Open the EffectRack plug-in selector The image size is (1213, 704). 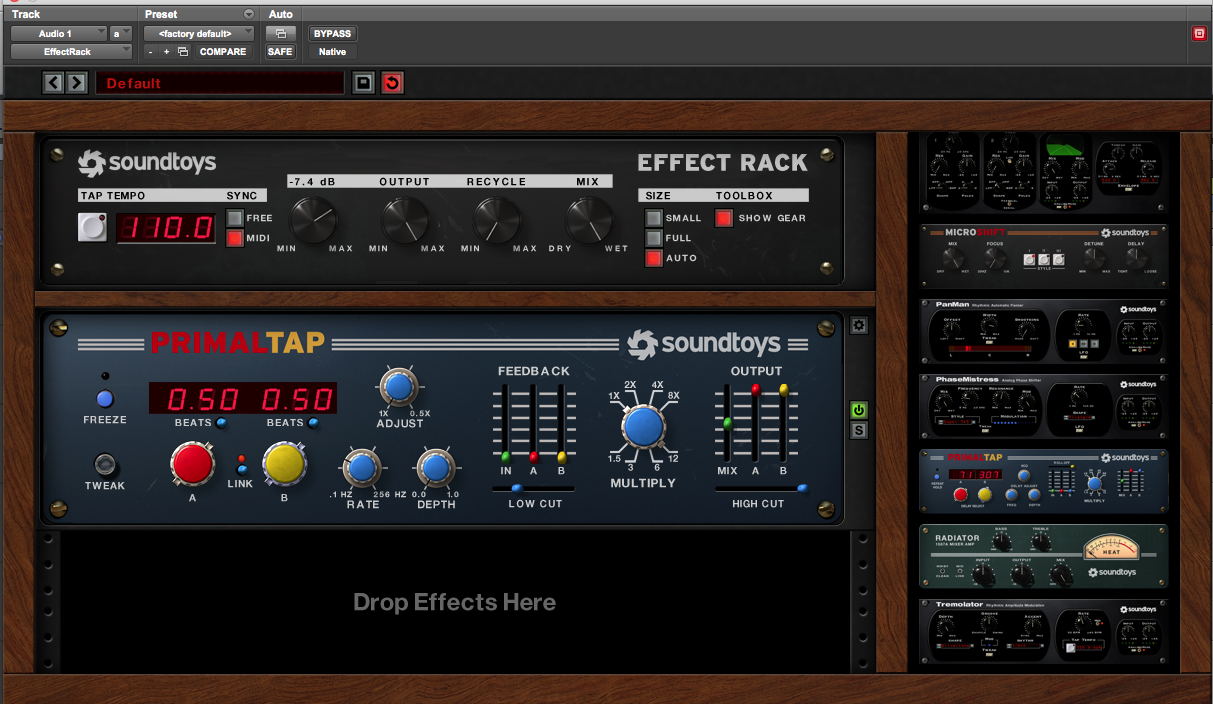72,51
